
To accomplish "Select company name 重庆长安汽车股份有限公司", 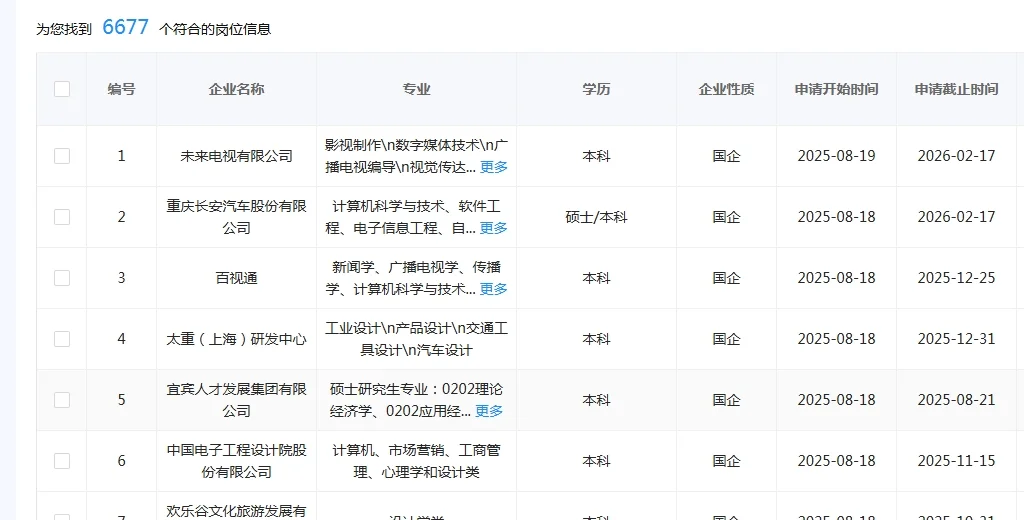I will point(236,217).
